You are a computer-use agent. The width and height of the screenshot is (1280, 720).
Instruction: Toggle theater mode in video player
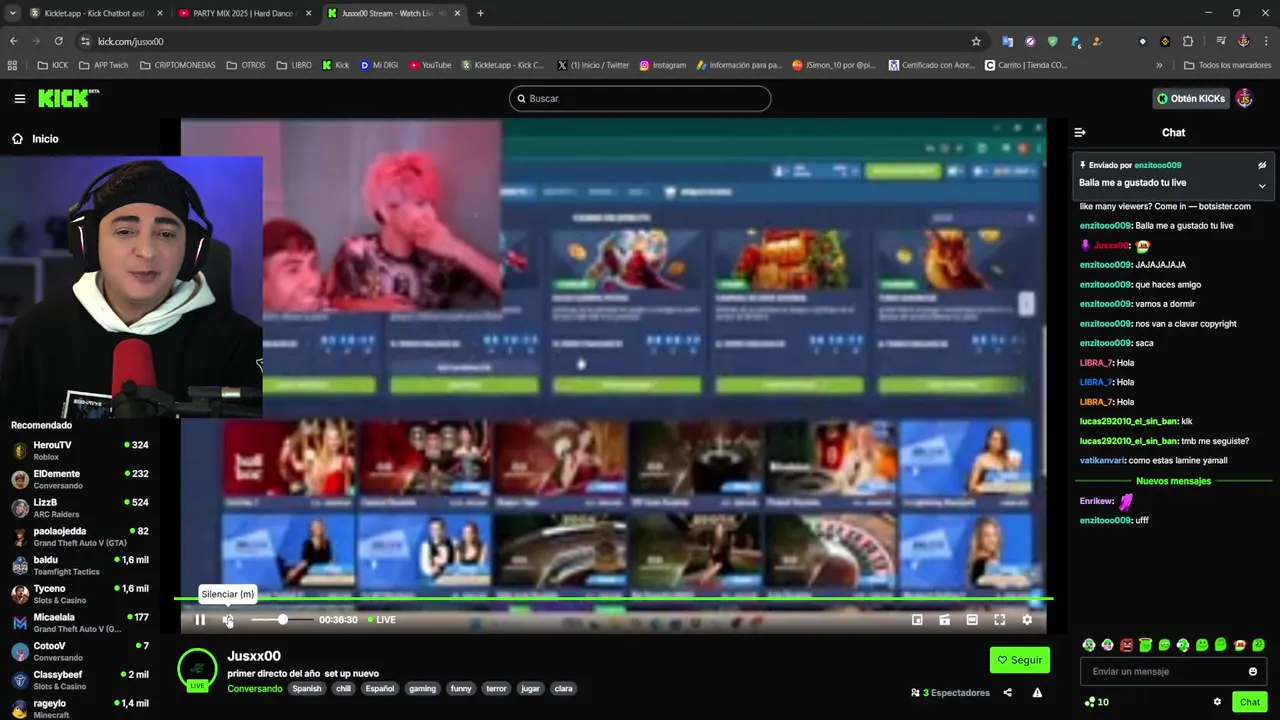coord(972,620)
